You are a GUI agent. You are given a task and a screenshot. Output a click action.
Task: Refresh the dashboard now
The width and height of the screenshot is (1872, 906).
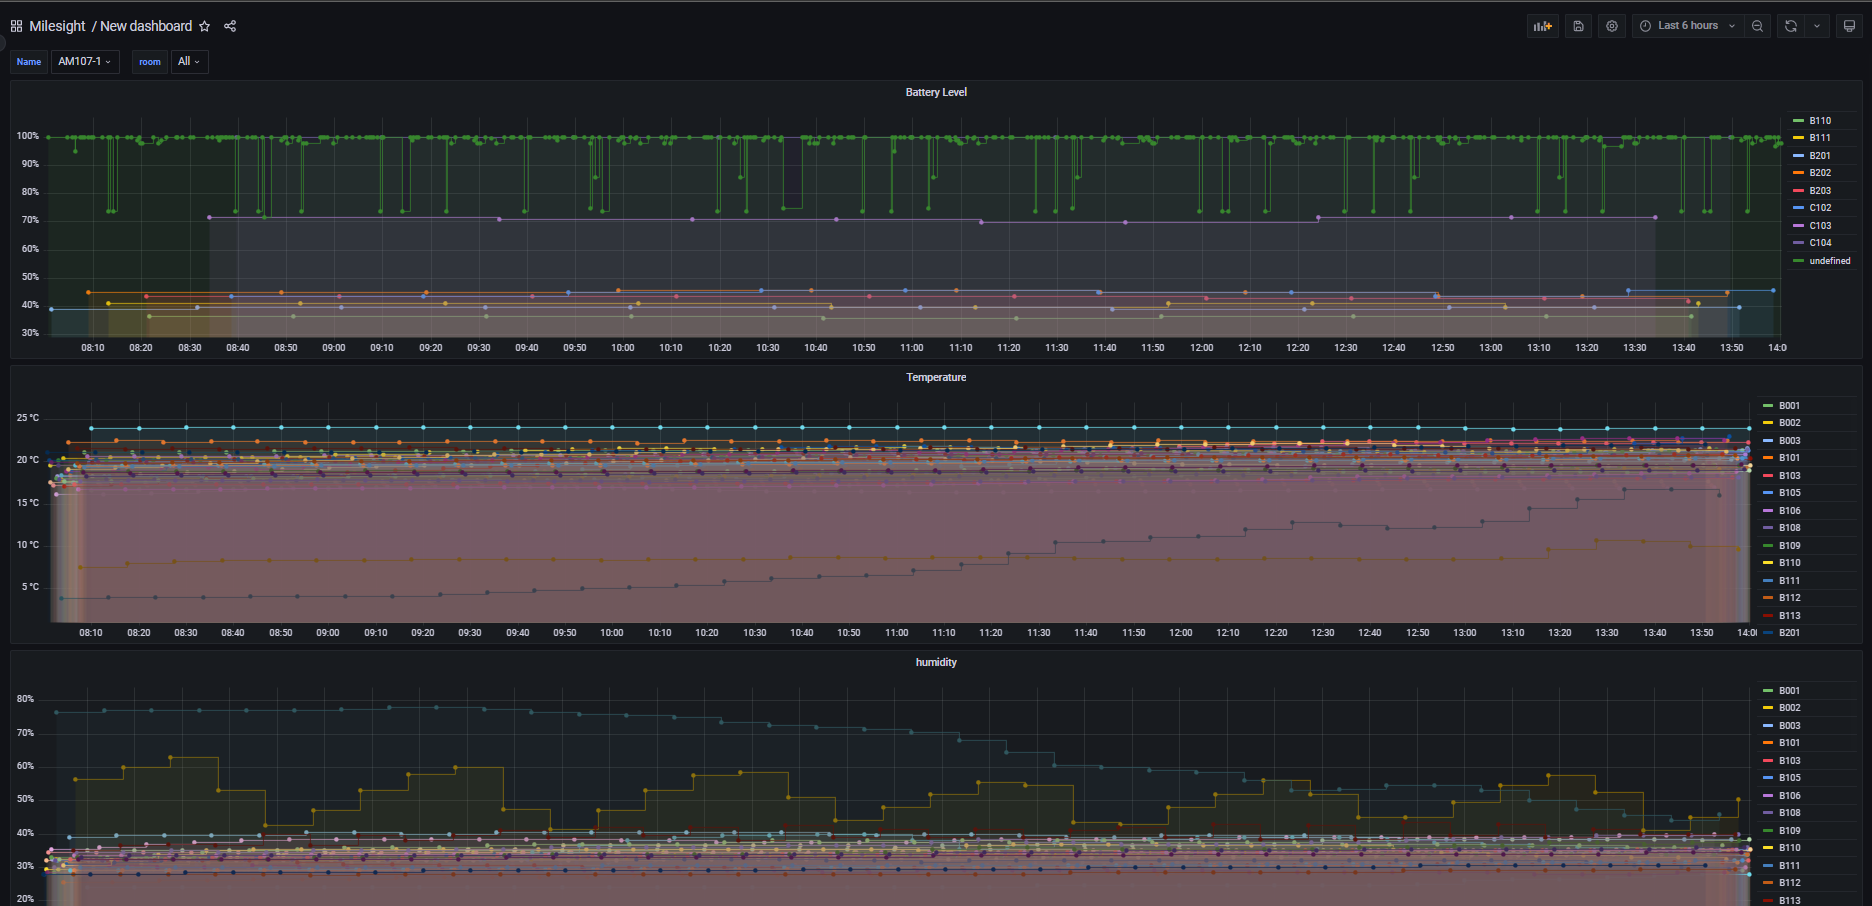(x=1791, y=26)
